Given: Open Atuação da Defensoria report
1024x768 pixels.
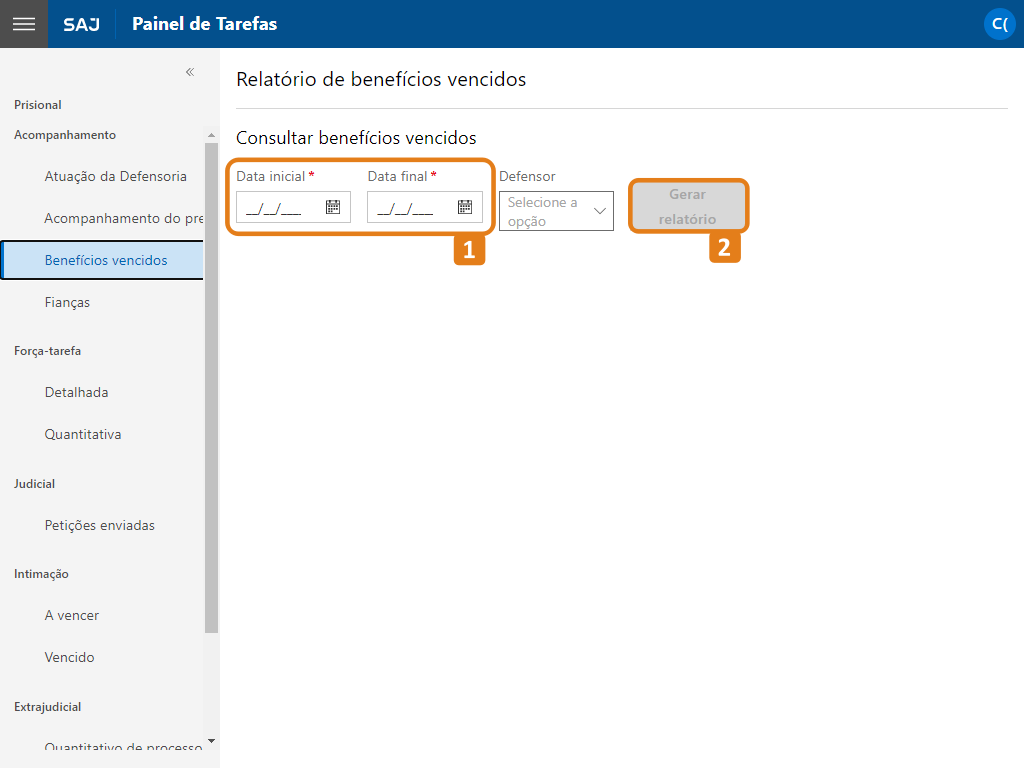Looking at the screenshot, I should (x=116, y=176).
